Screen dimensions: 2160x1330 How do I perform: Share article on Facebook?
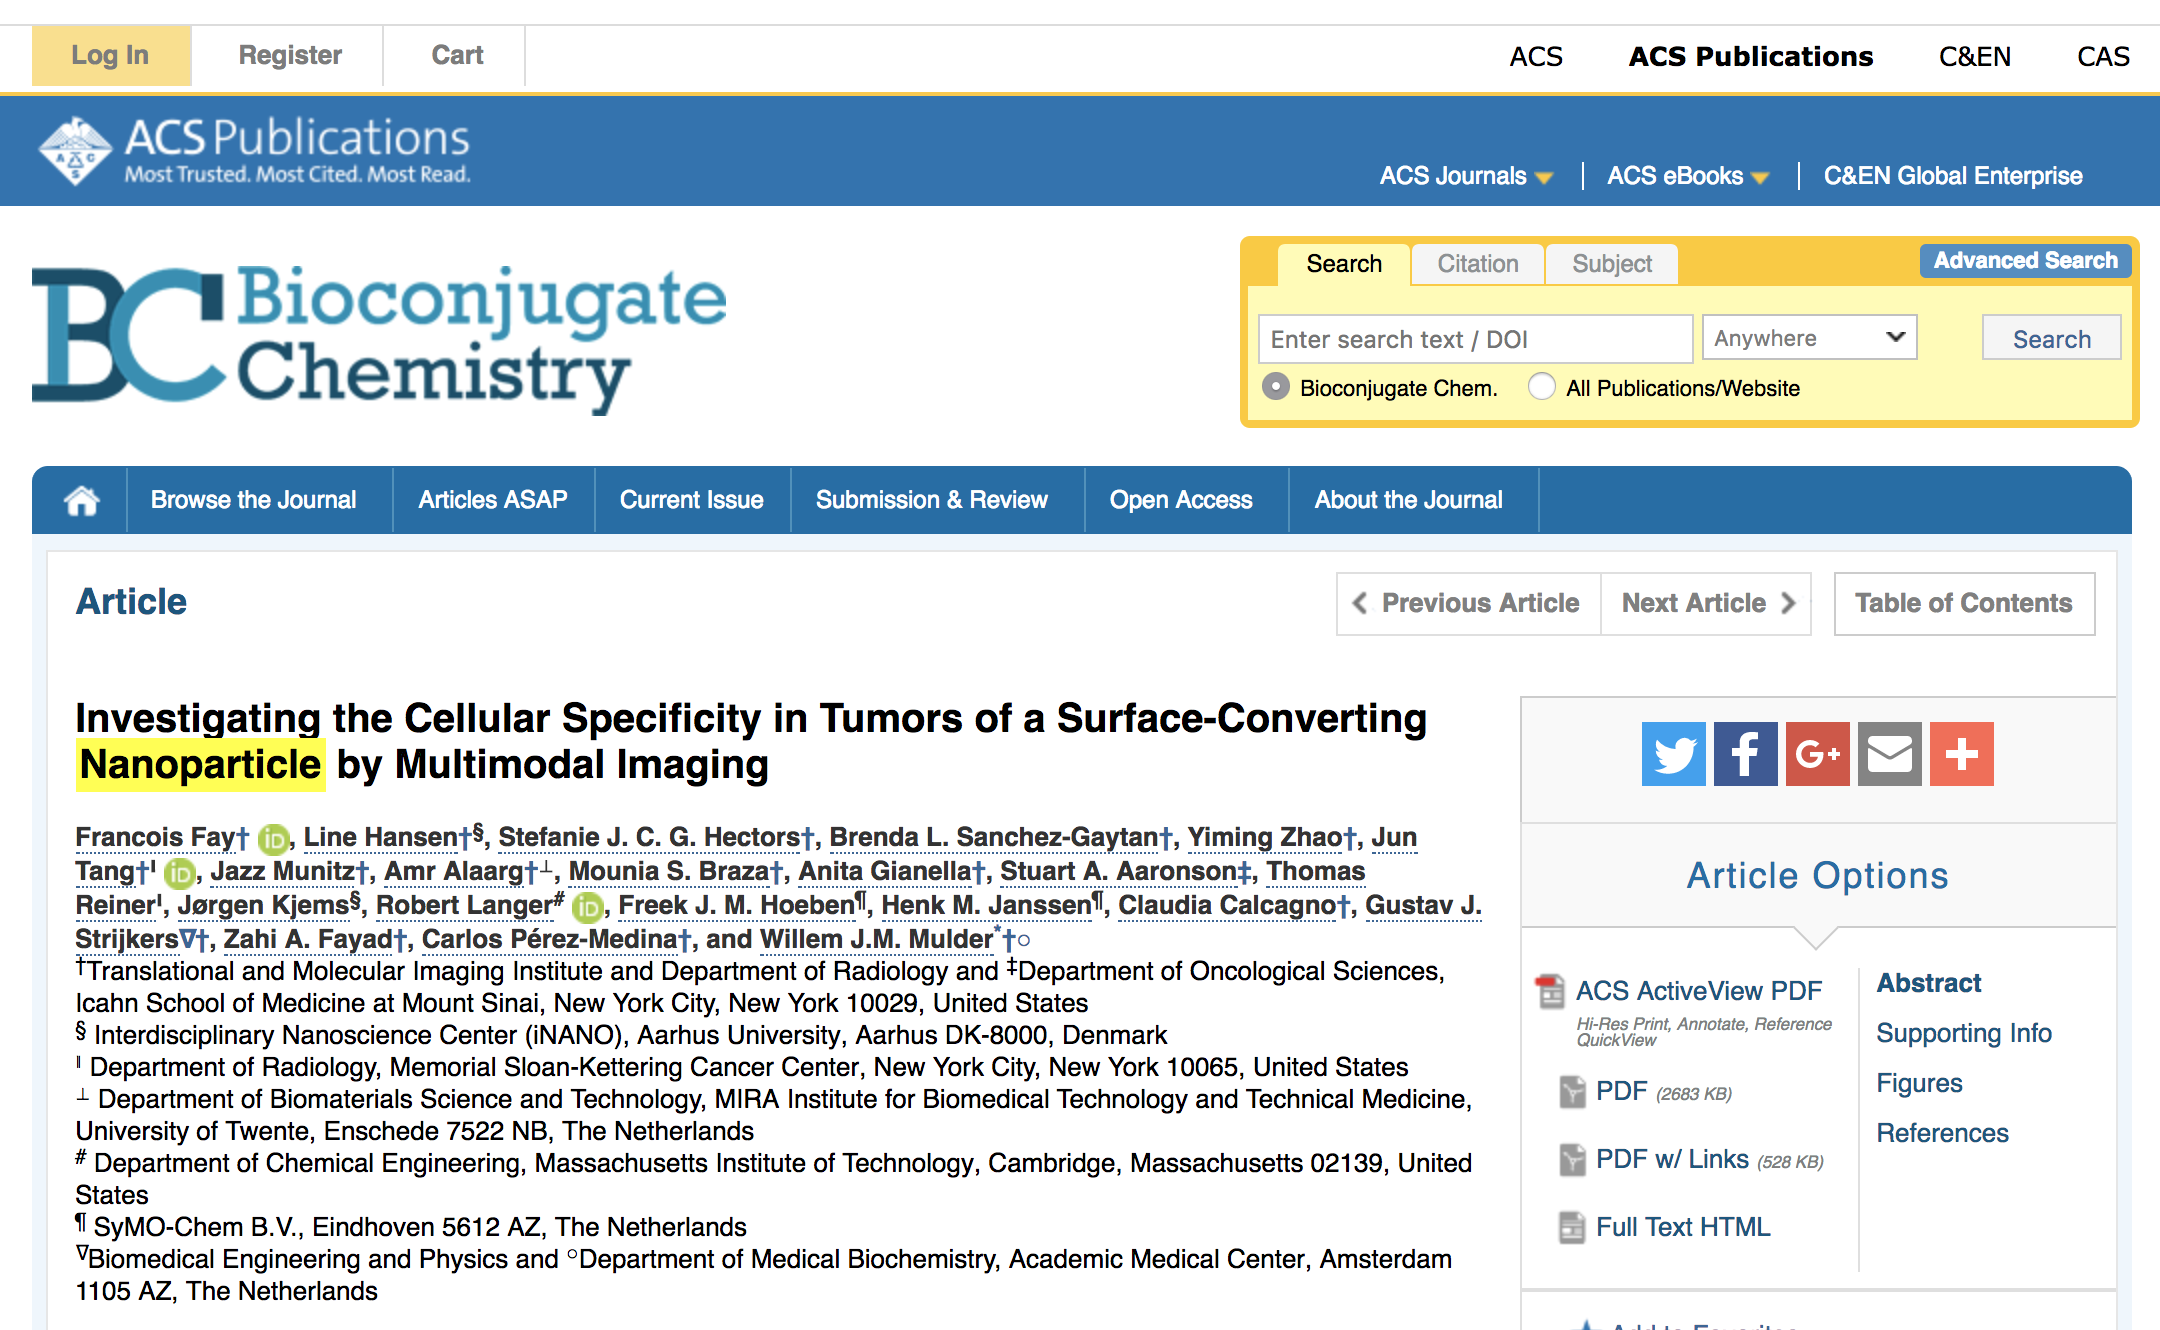[1745, 754]
